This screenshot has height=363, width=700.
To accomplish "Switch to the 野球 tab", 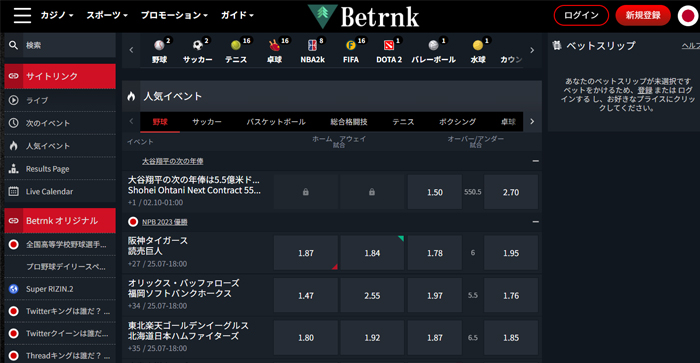I will click(x=160, y=122).
